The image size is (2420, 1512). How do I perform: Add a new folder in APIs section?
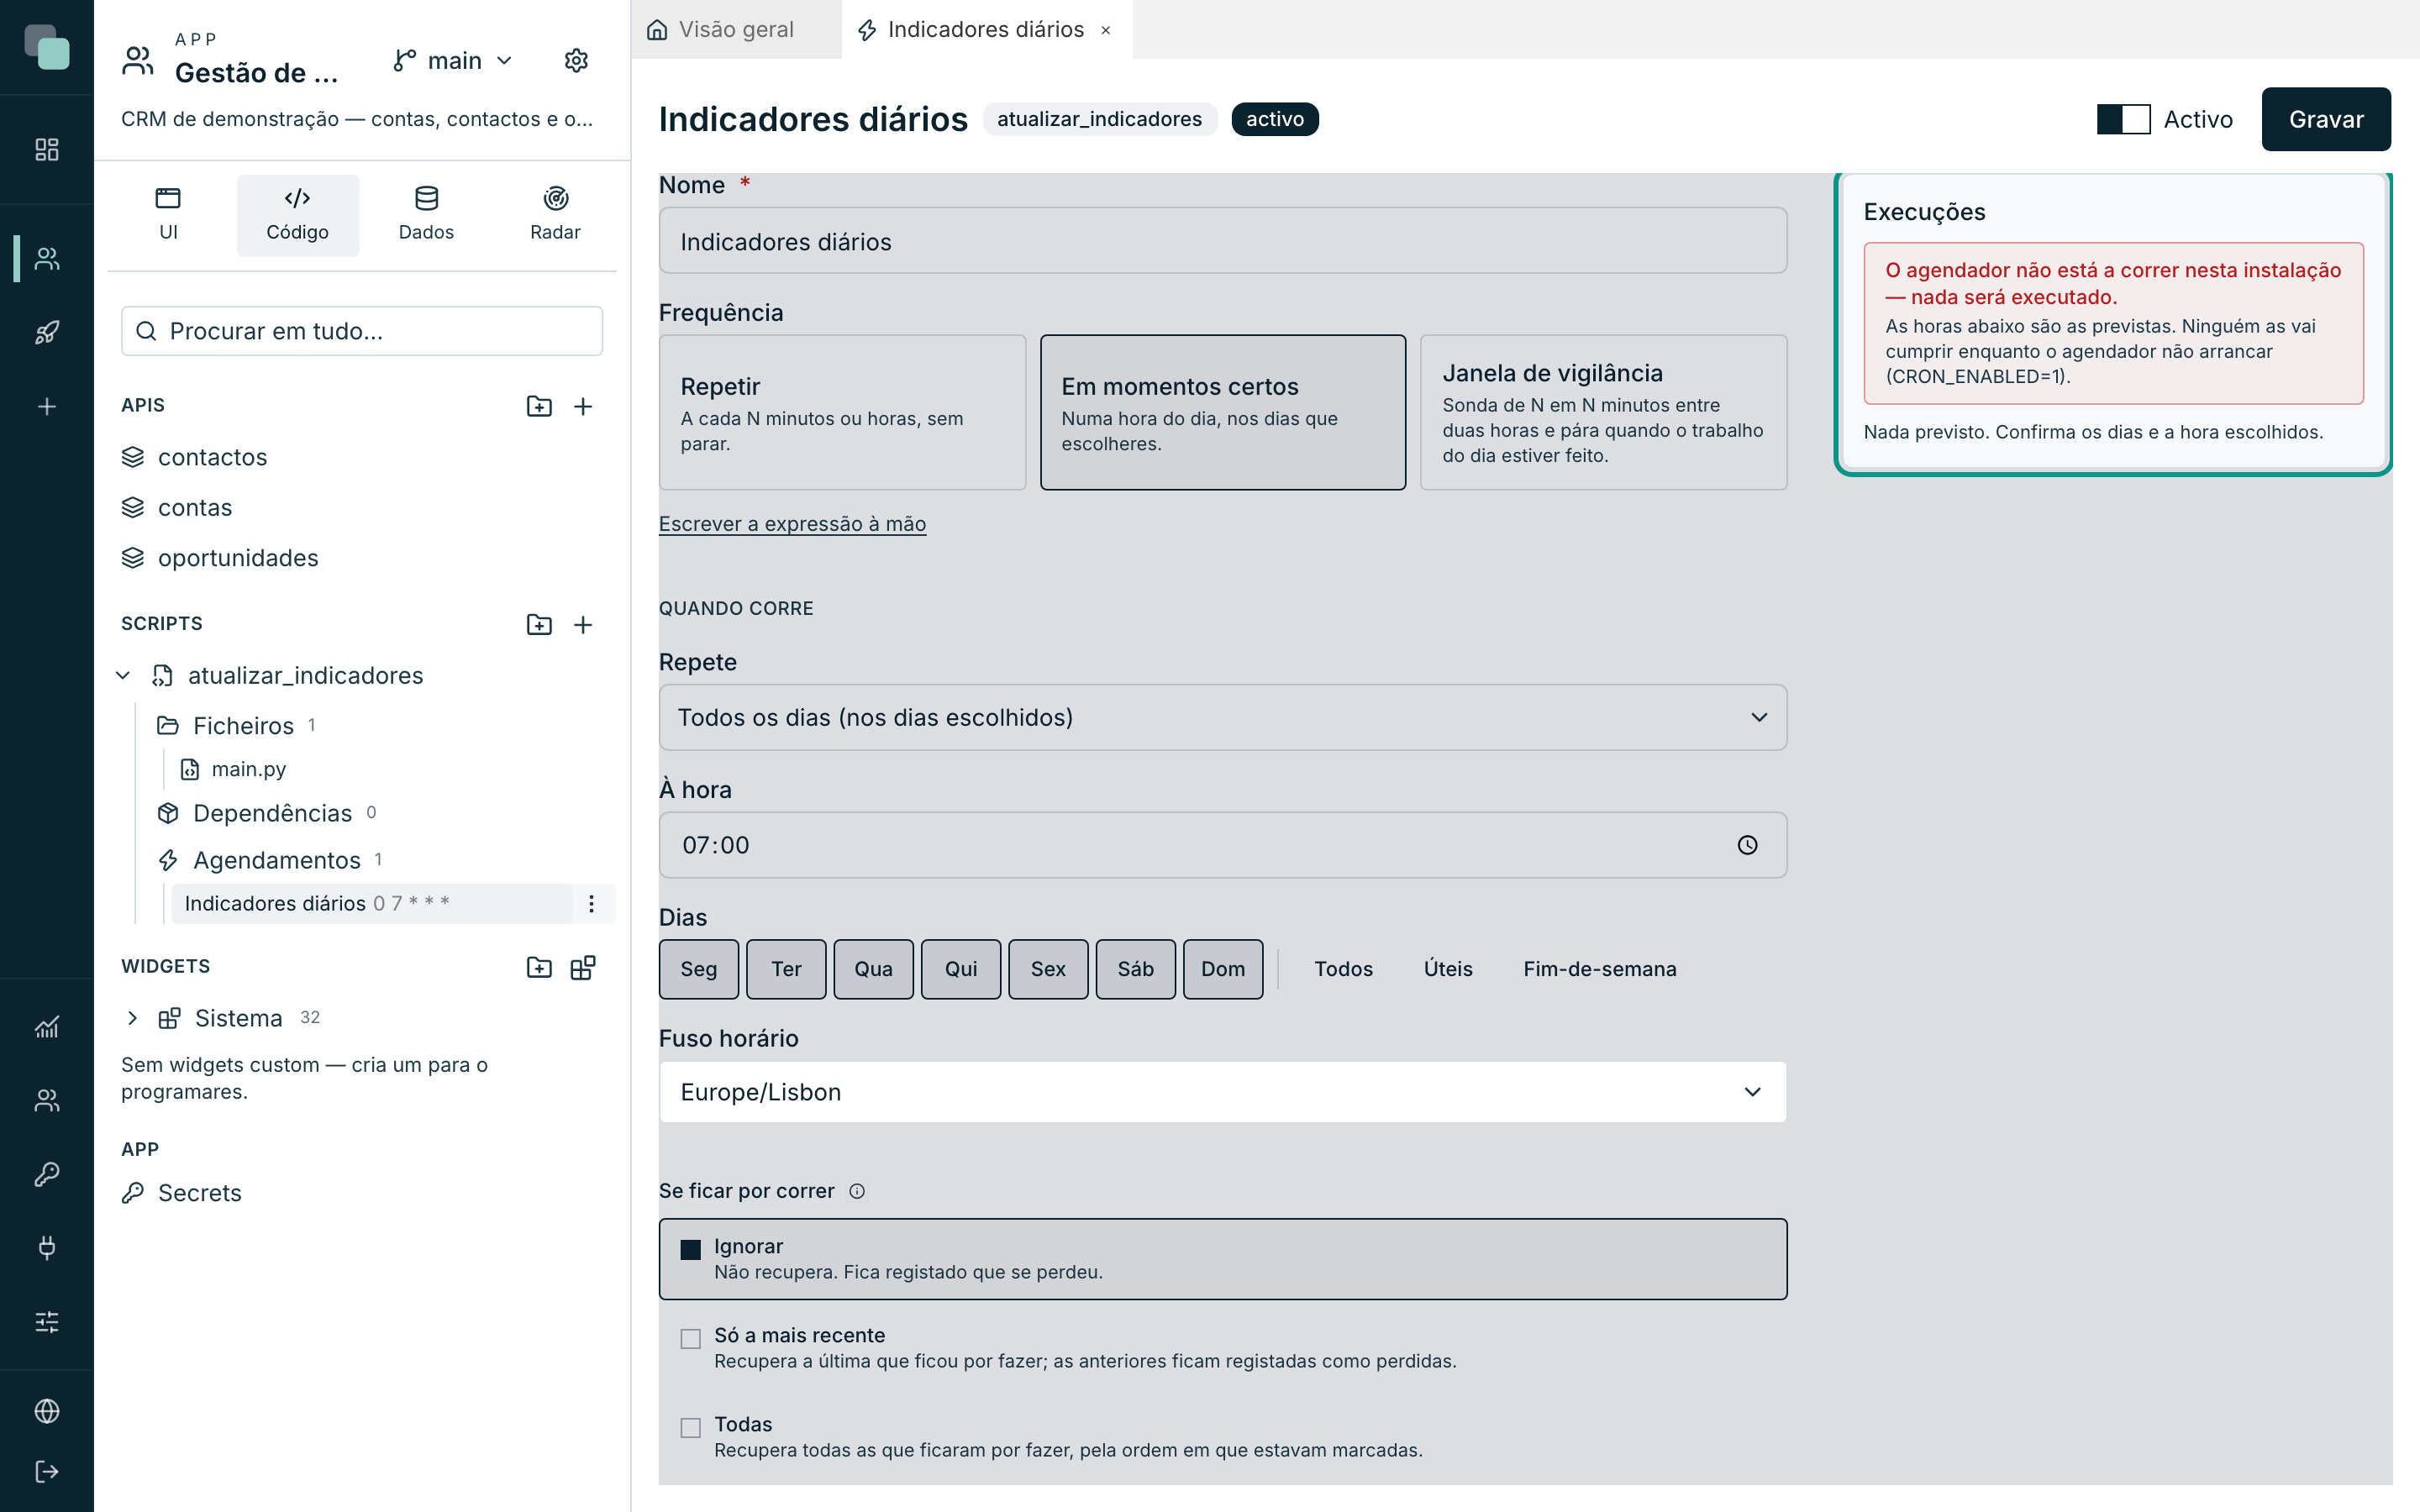pyautogui.click(x=539, y=406)
